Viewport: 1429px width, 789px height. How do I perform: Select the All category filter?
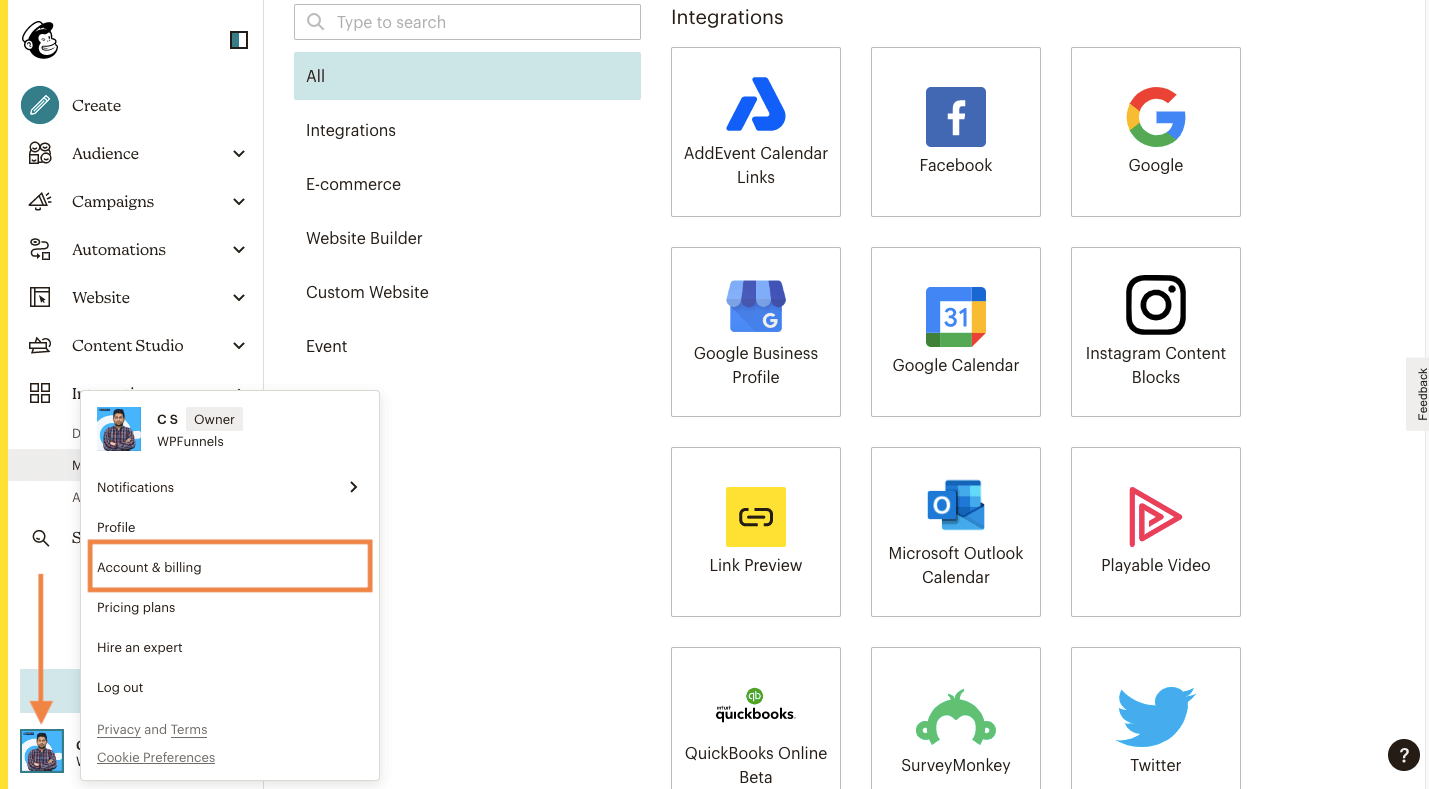tap(467, 76)
